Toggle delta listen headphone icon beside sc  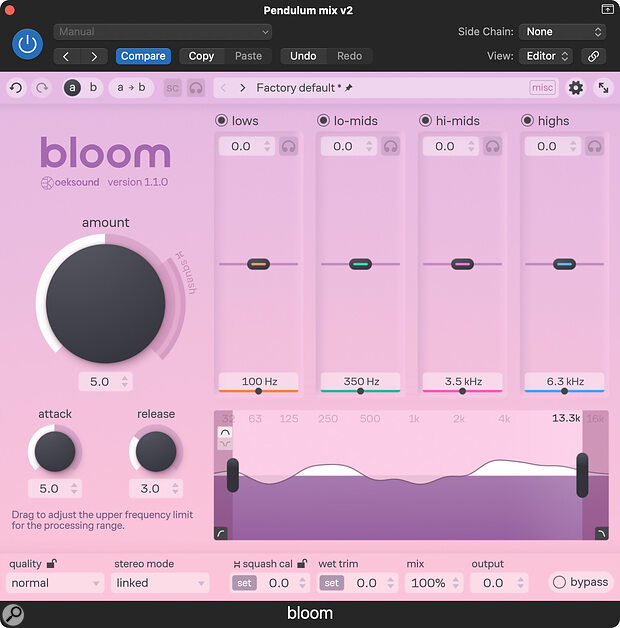click(196, 88)
